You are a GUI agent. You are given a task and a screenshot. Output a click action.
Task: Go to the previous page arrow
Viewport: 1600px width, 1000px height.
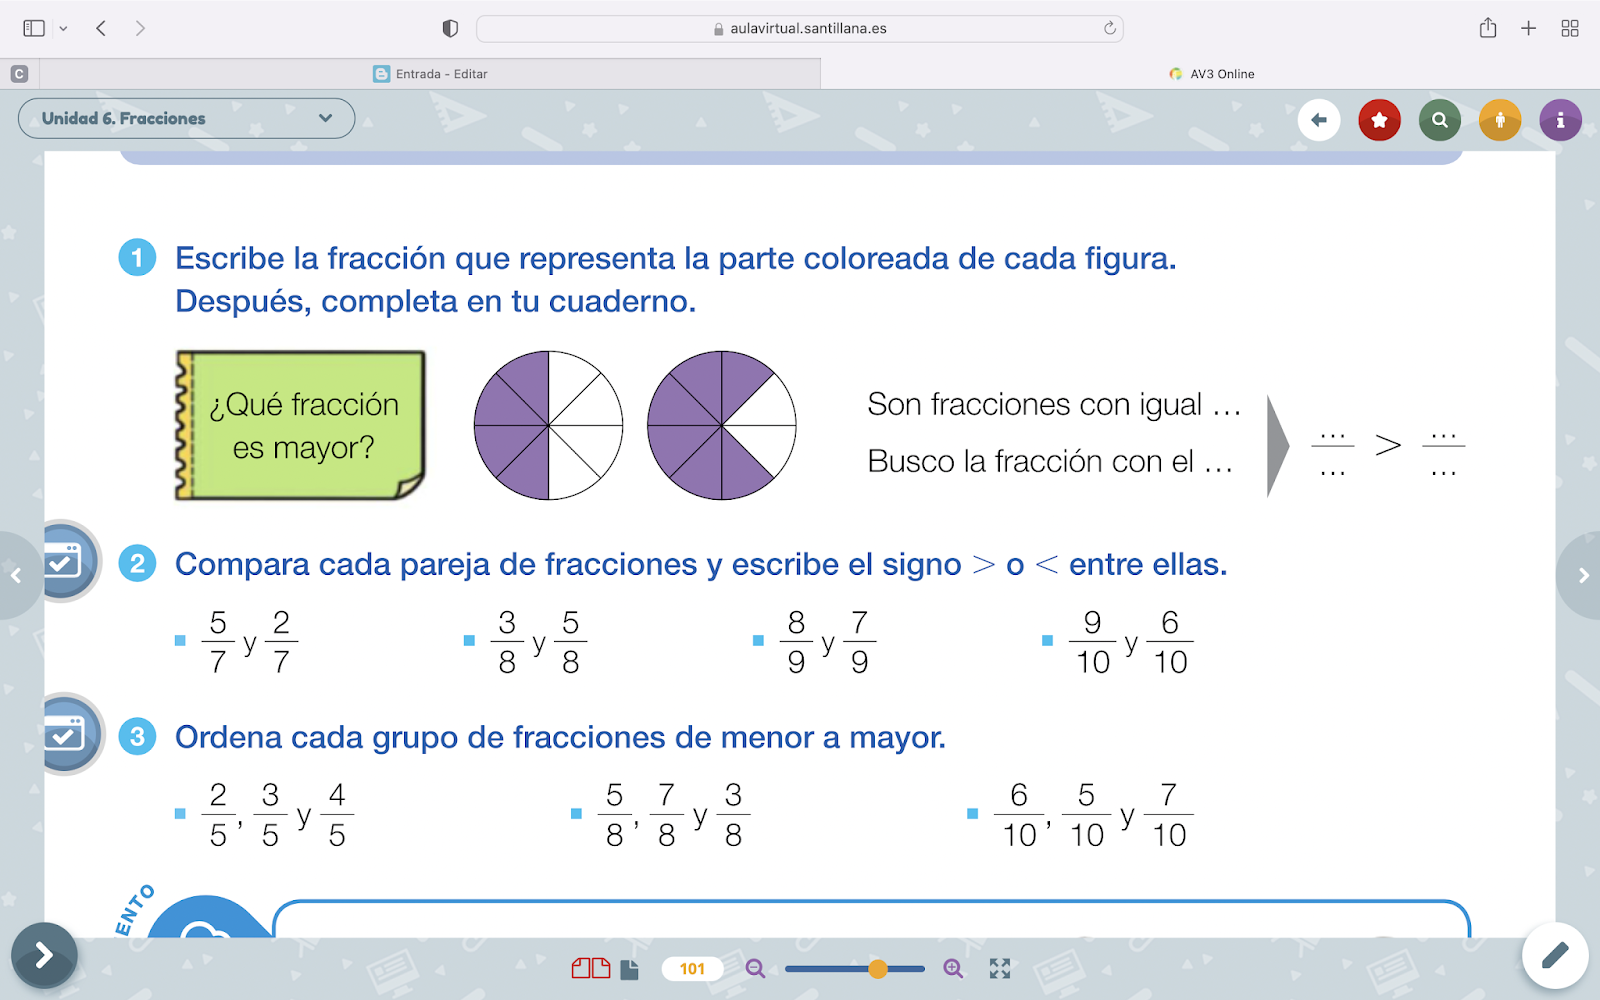[16, 575]
